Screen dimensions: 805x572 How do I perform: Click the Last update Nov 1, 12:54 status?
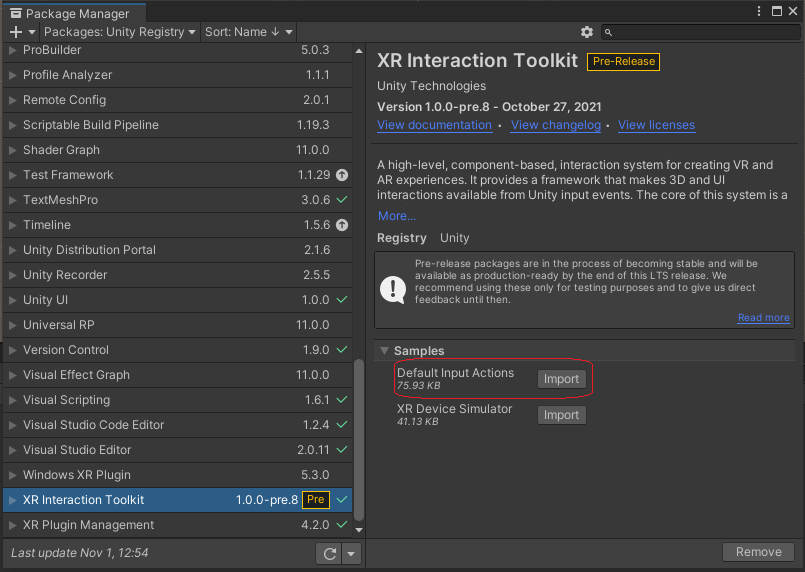coord(80,553)
